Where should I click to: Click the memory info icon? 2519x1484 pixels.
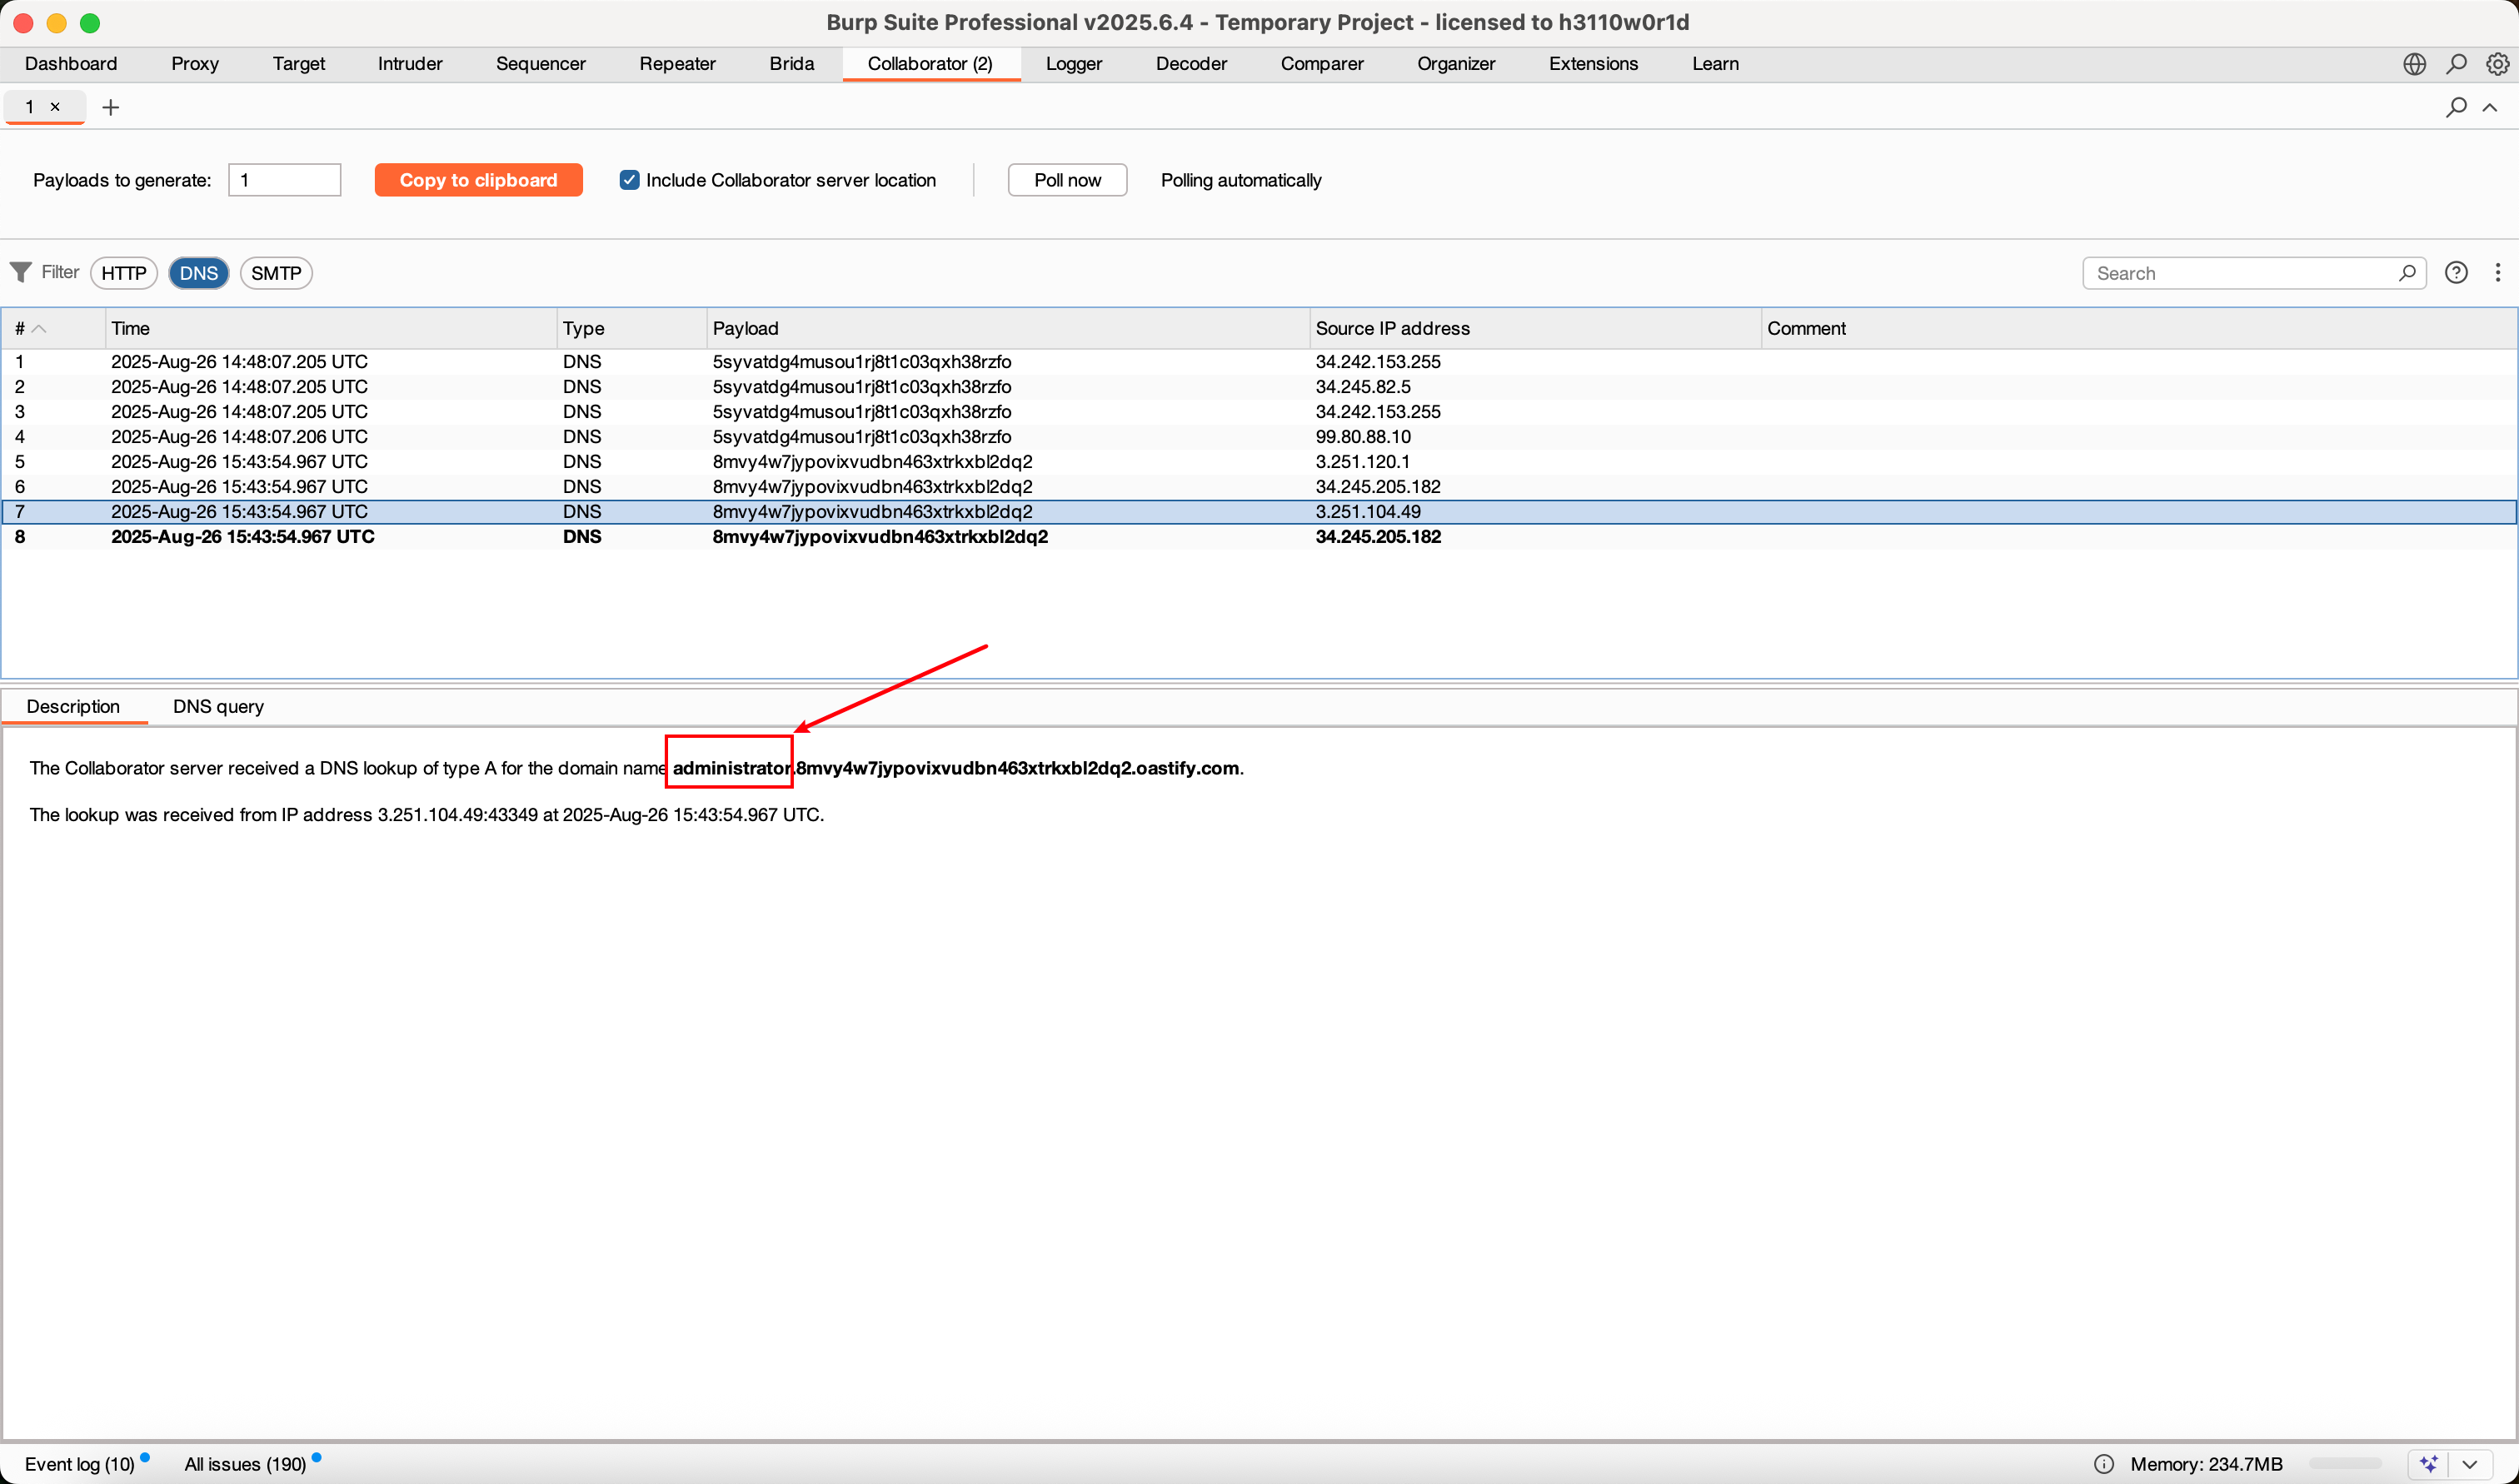coord(2104,1464)
